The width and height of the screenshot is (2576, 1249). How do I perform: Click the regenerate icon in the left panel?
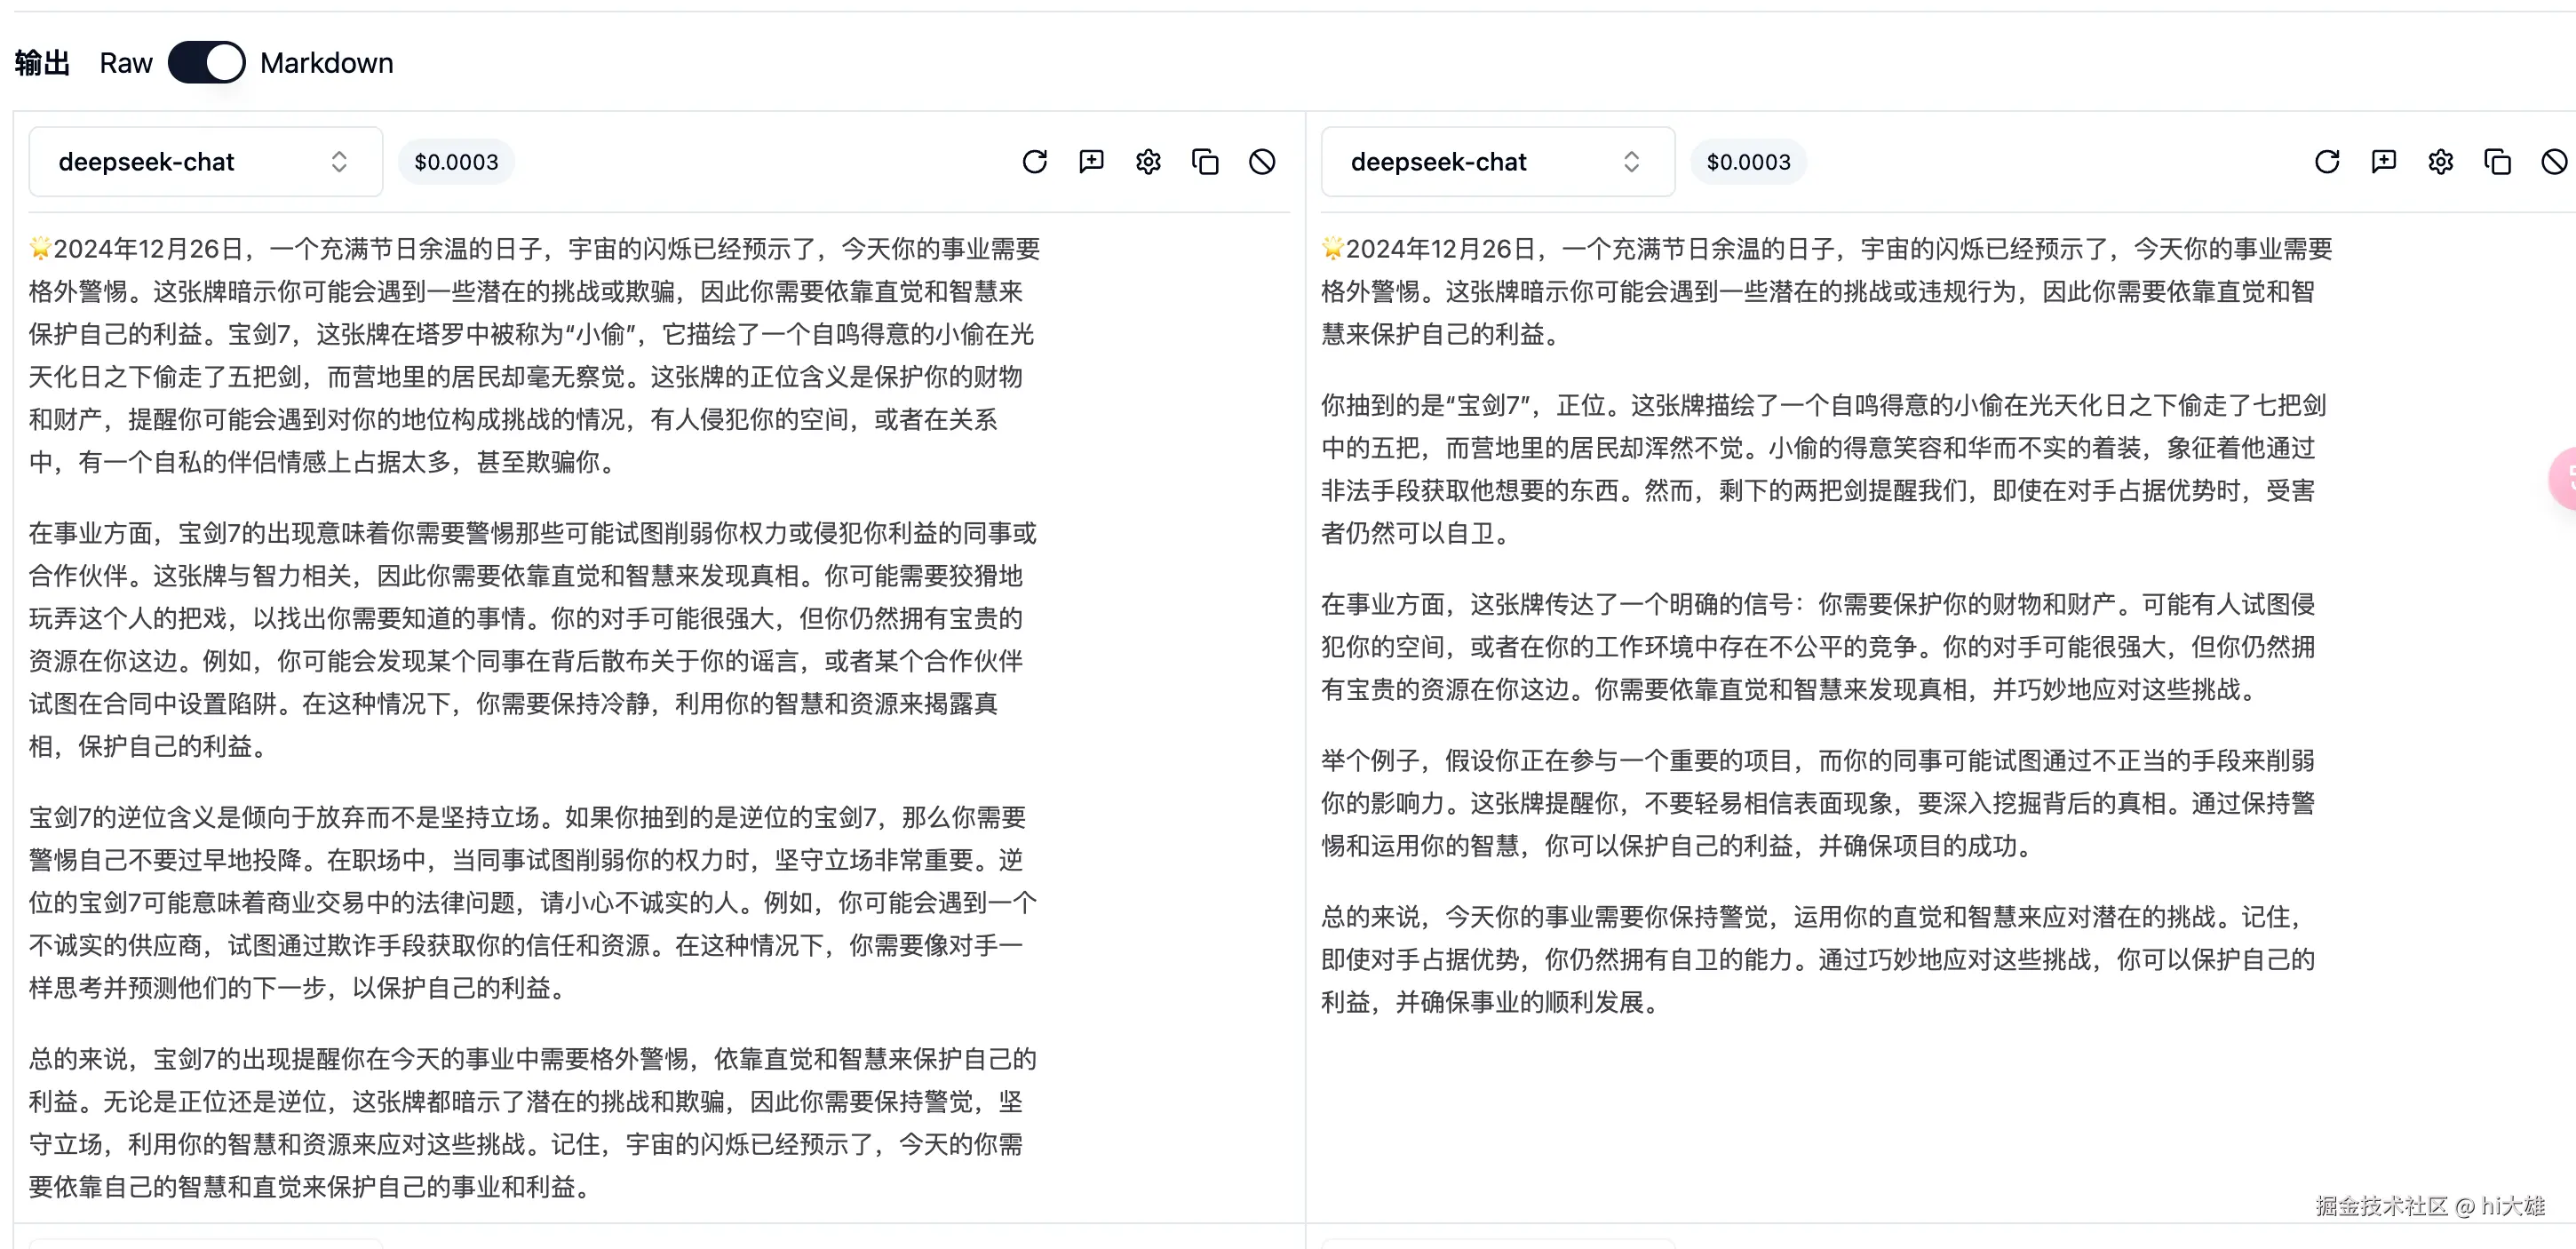(1034, 162)
